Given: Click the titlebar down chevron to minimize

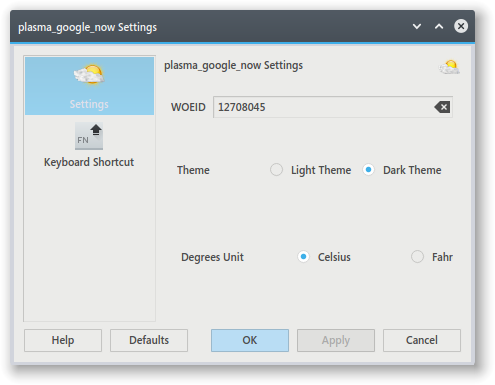Looking at the screenshot, I should click(417, 26).
